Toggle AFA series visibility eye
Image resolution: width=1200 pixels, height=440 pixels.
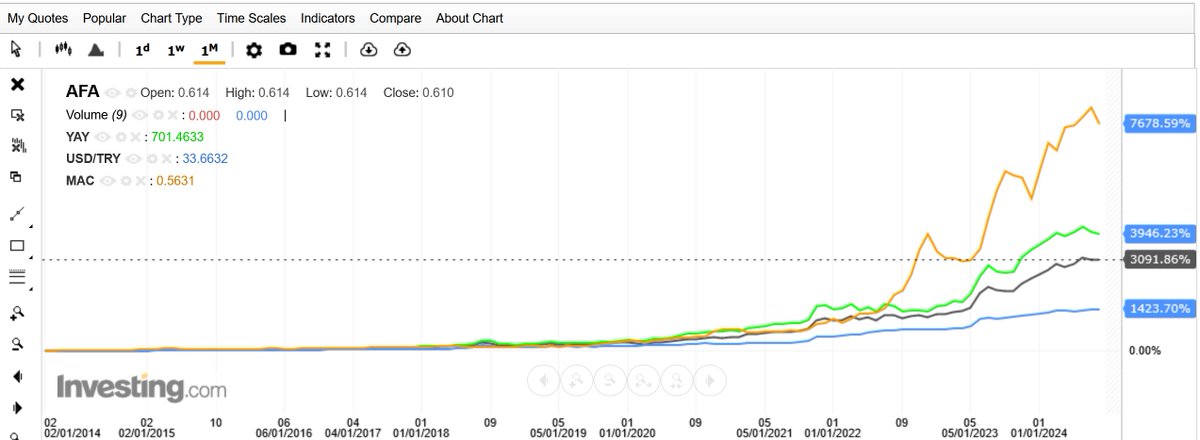[x=112, y=92]
